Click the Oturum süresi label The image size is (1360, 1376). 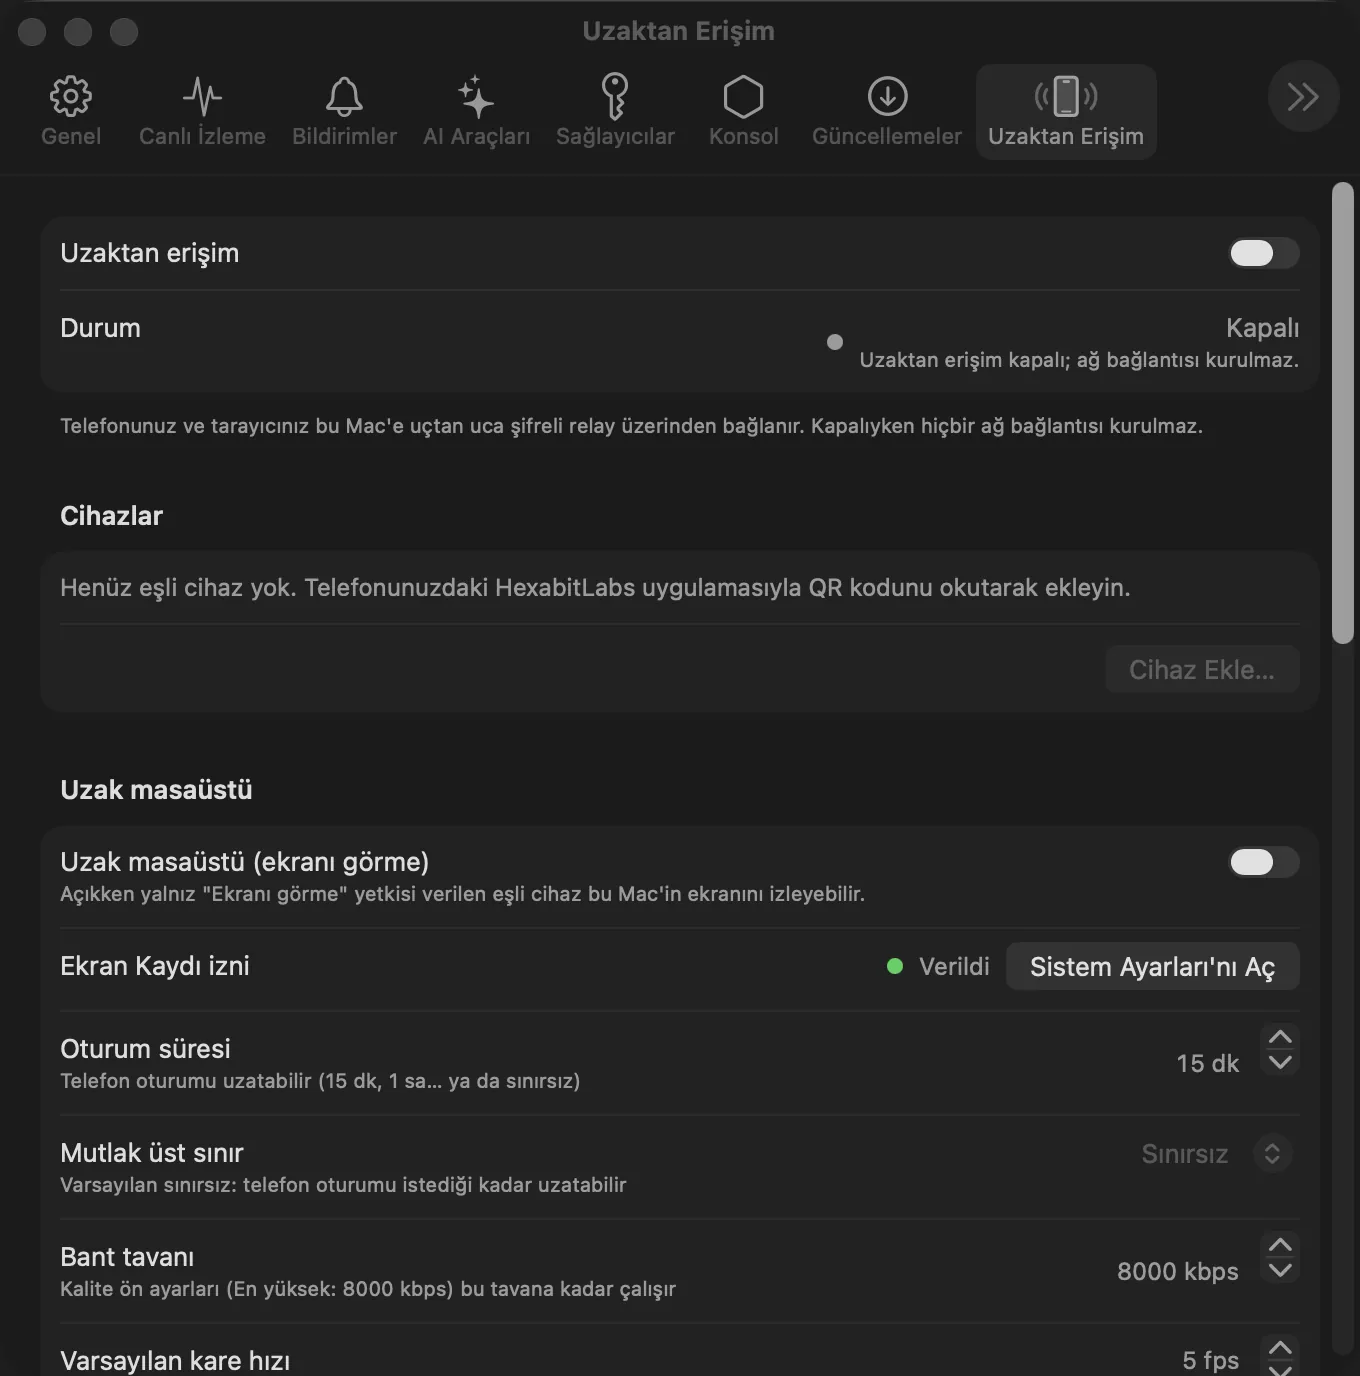click(x=145, y=1049)
